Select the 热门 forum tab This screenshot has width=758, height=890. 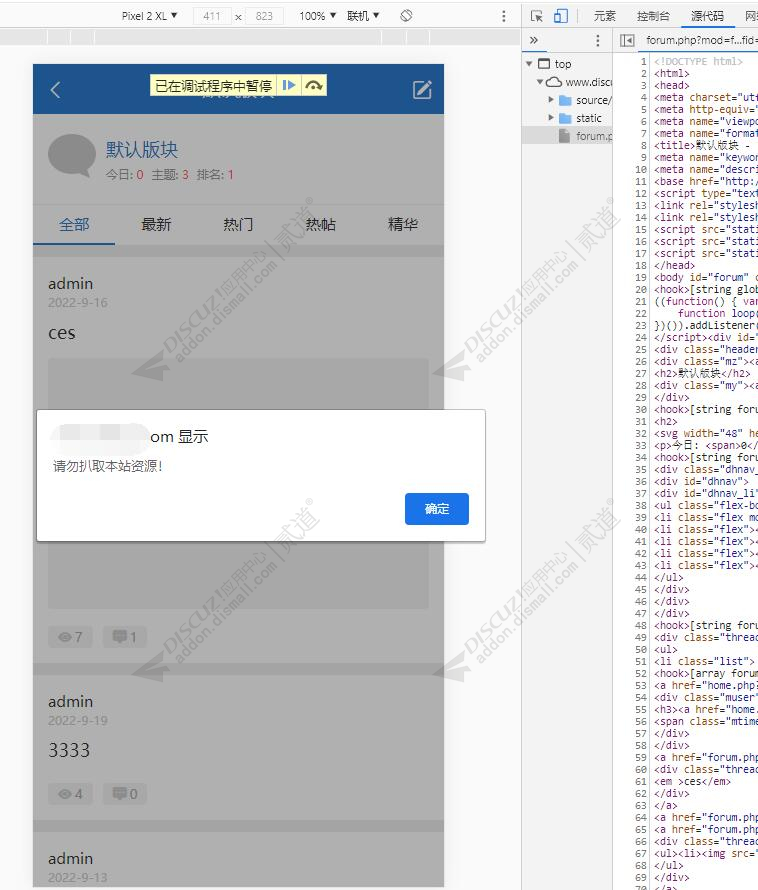238,225
